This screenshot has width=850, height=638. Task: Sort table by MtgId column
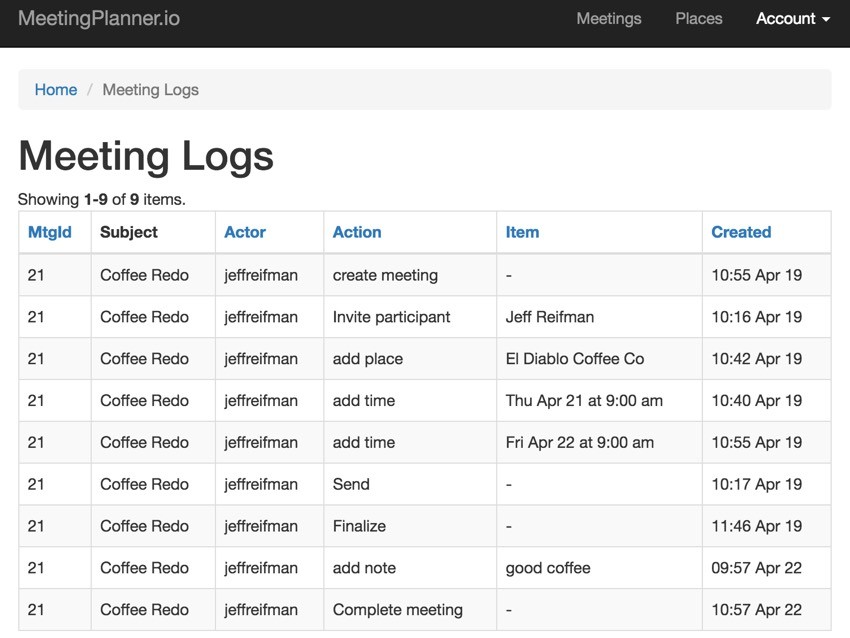[x=50, y=232]
